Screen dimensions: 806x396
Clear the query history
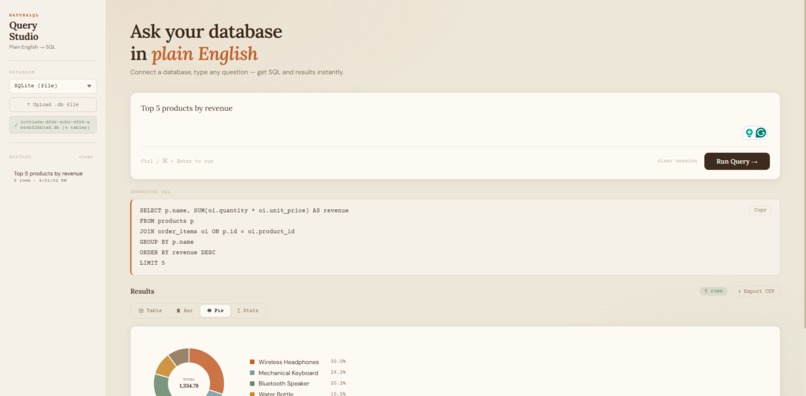86,157
